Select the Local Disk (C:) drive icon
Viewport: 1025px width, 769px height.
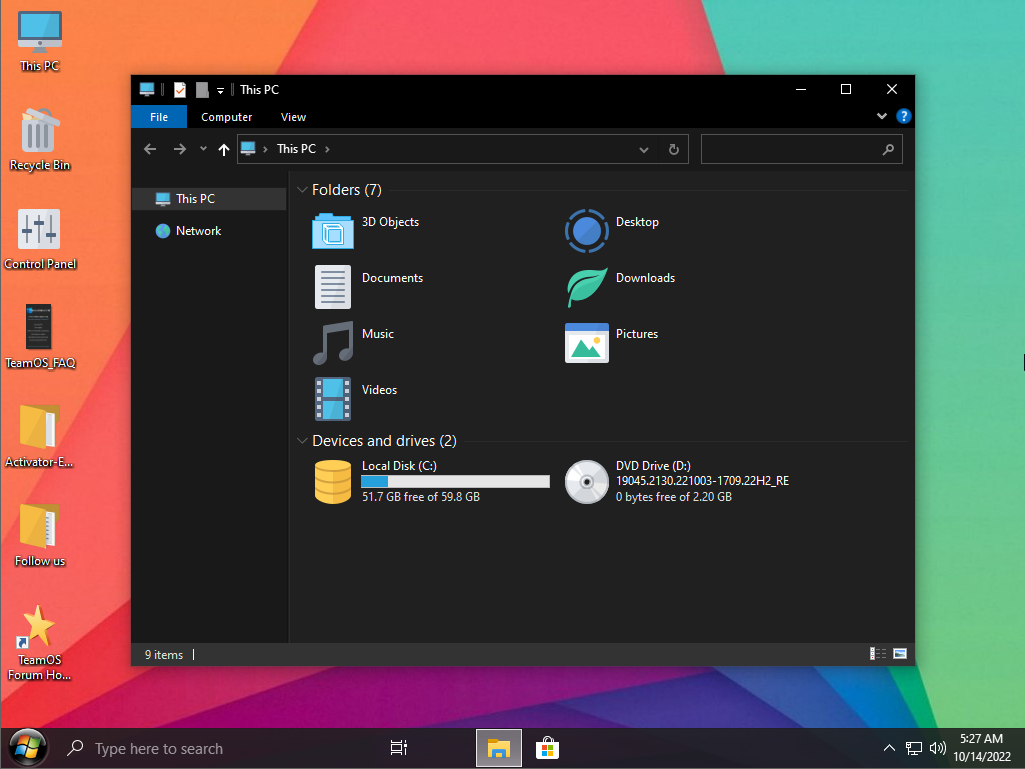pos(333,481)
